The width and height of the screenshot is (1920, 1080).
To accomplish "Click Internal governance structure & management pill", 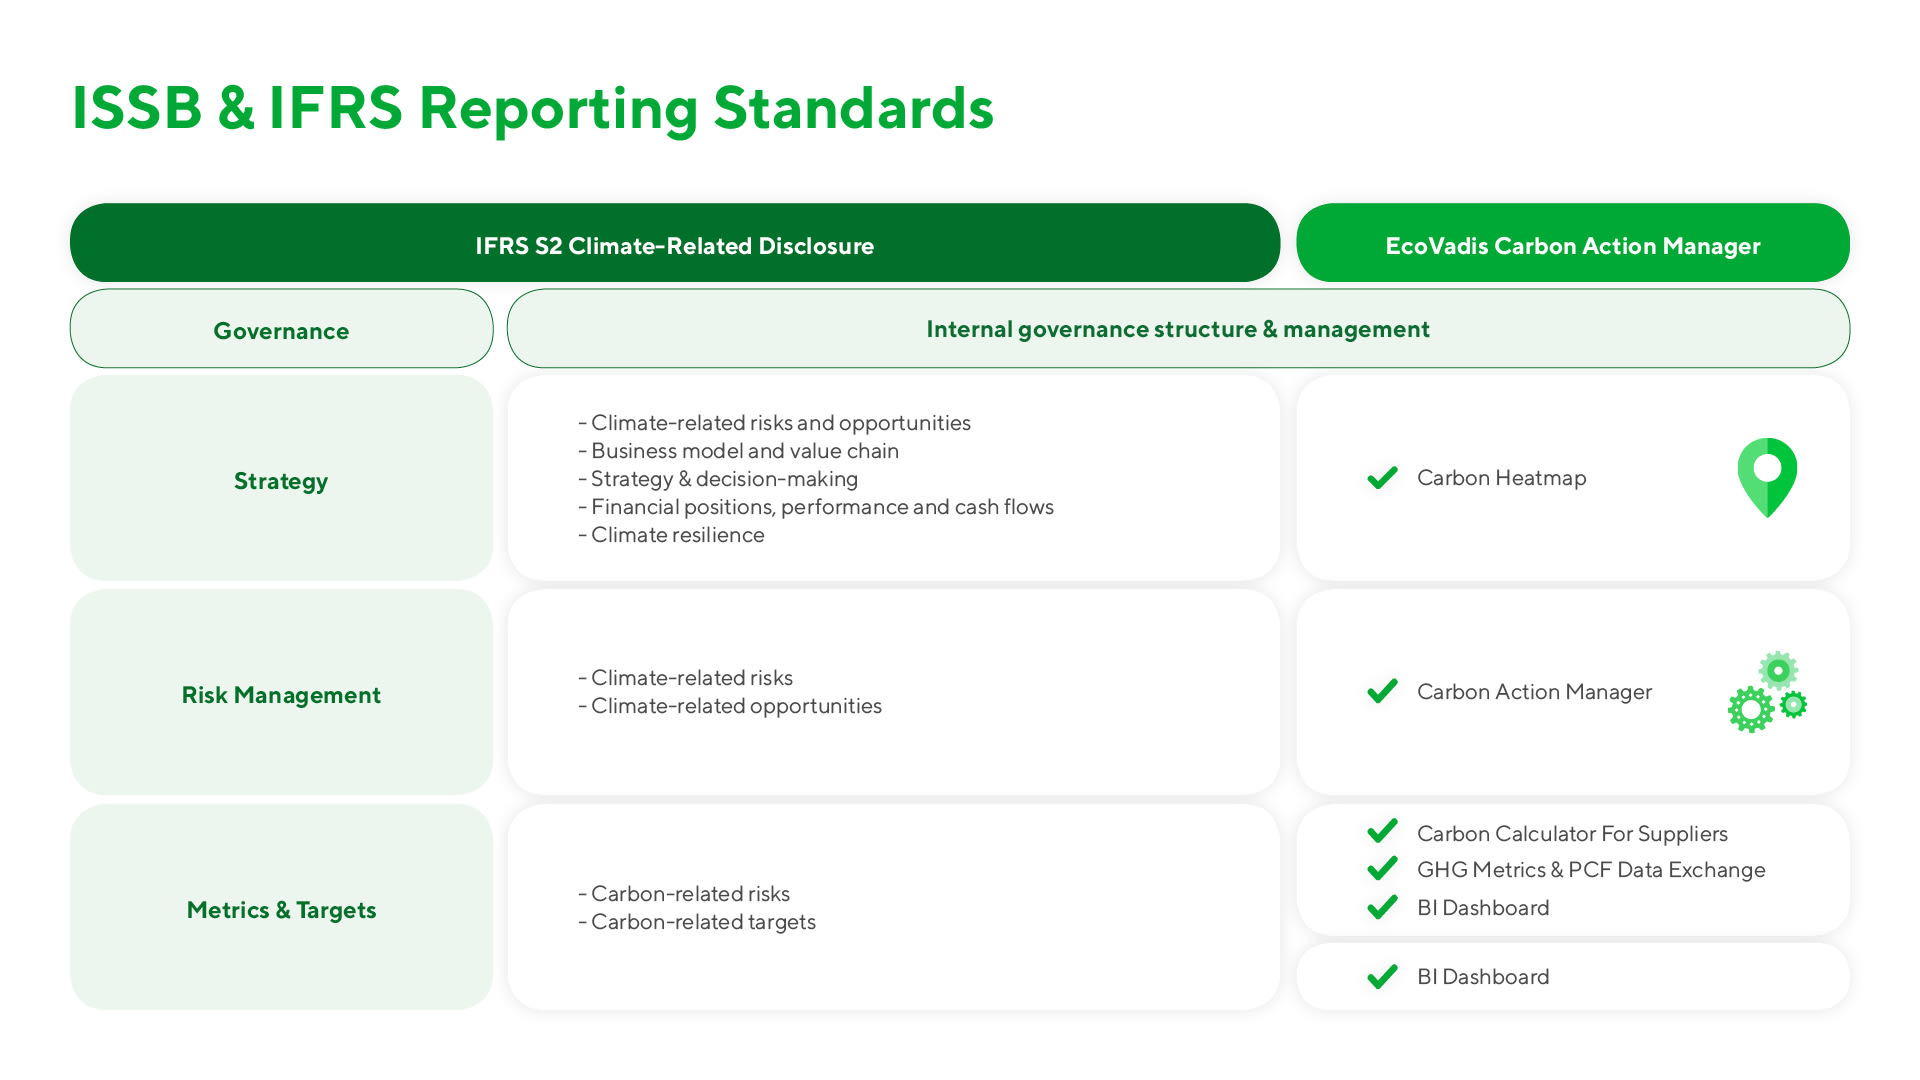I will (1178, 329).
